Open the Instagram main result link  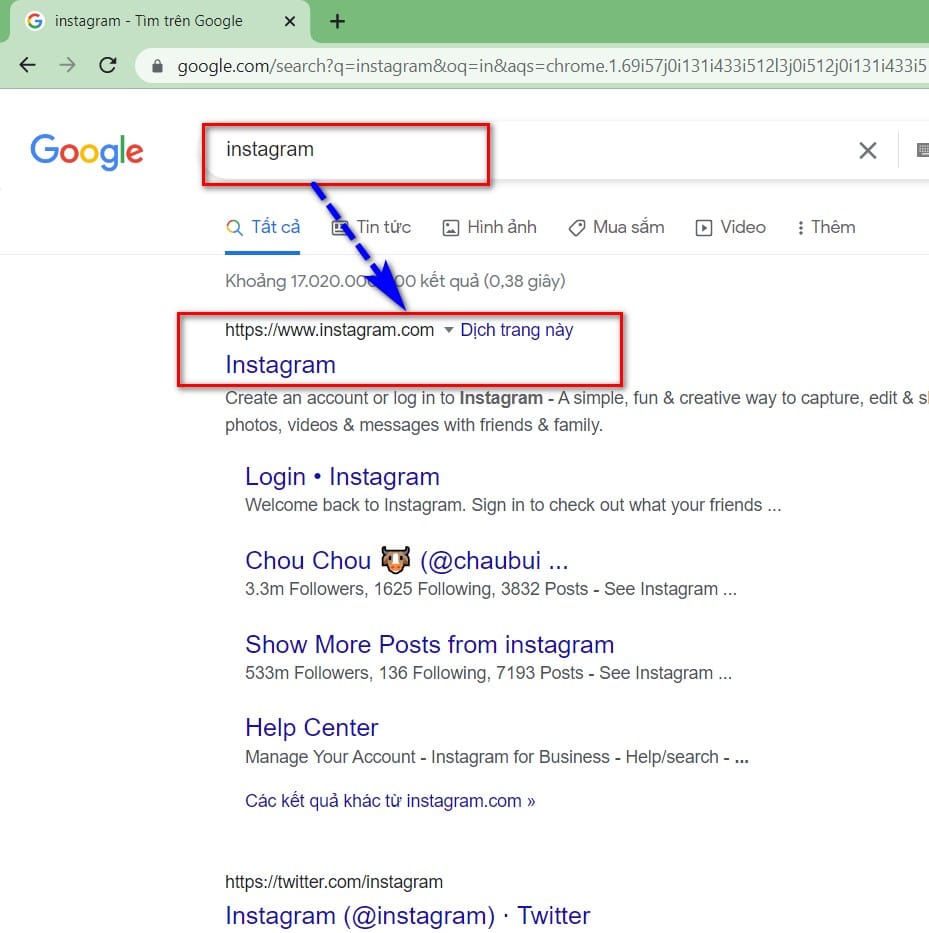(x=280, y=364)
